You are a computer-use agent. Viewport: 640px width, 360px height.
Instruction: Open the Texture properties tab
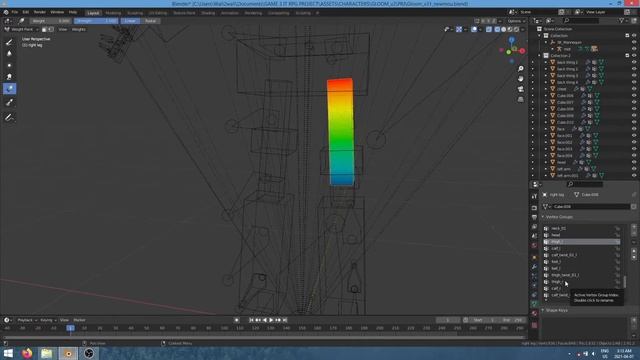[x=534, y=325]
